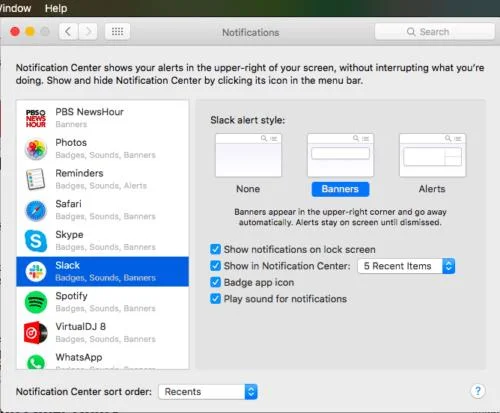Uncheck Badge app icon
Screen dimensions: 500x413
click(215, 282)
